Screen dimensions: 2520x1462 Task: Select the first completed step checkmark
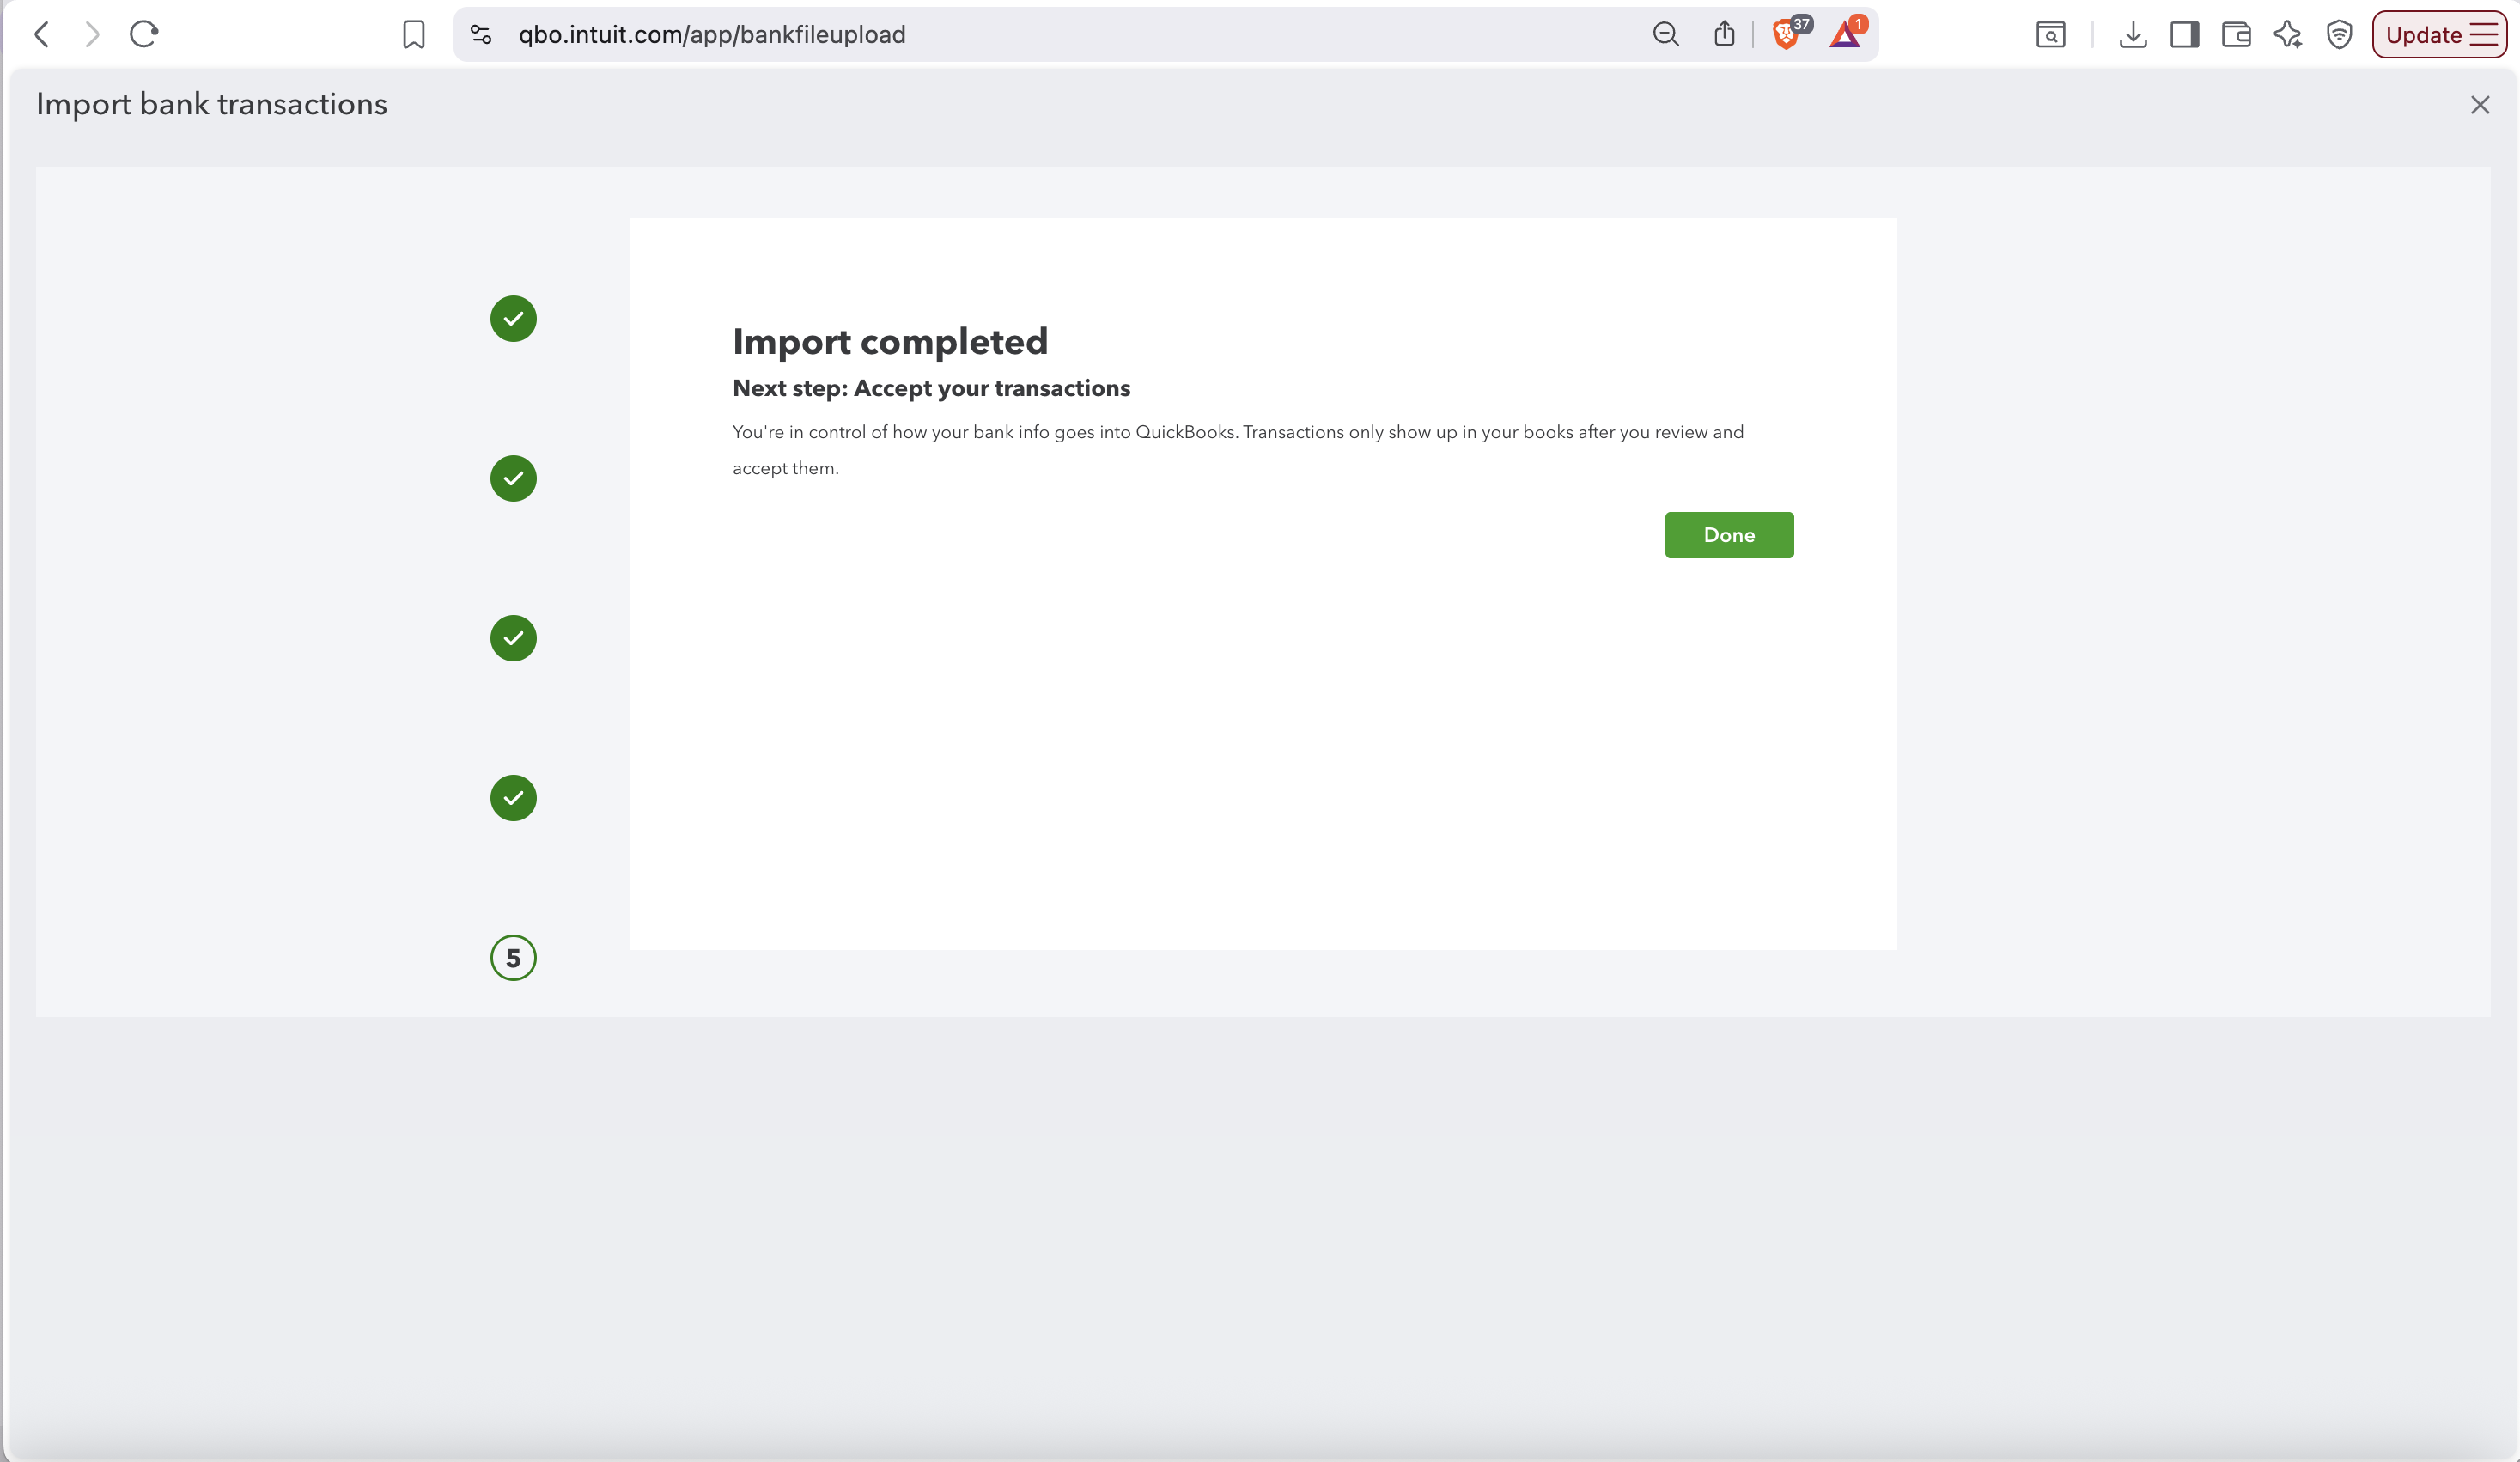pos(513,318)
